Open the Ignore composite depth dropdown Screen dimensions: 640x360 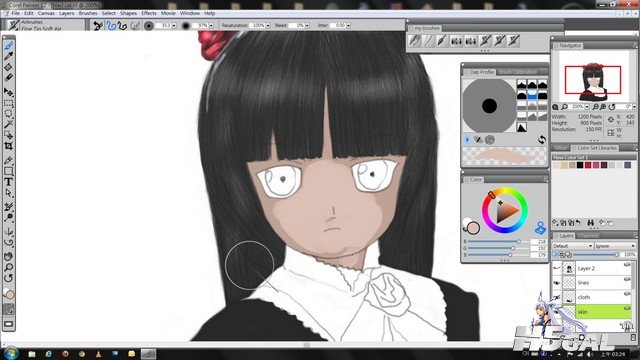615,246
